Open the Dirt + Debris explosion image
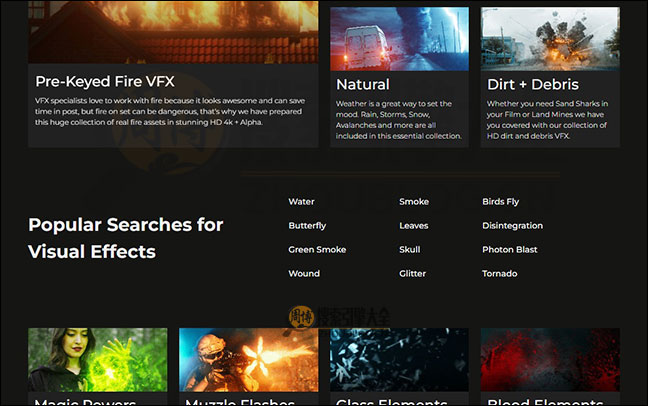 pyautogui.click(x=550, y=38)
